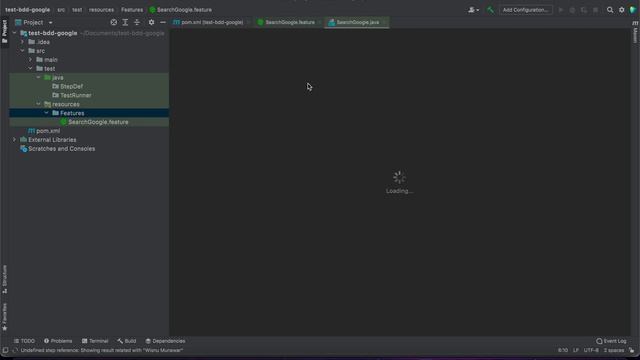Click the green Build project hammer icon
The width and height of the screenshot is (640, 360).
click(x=490, y=10)
